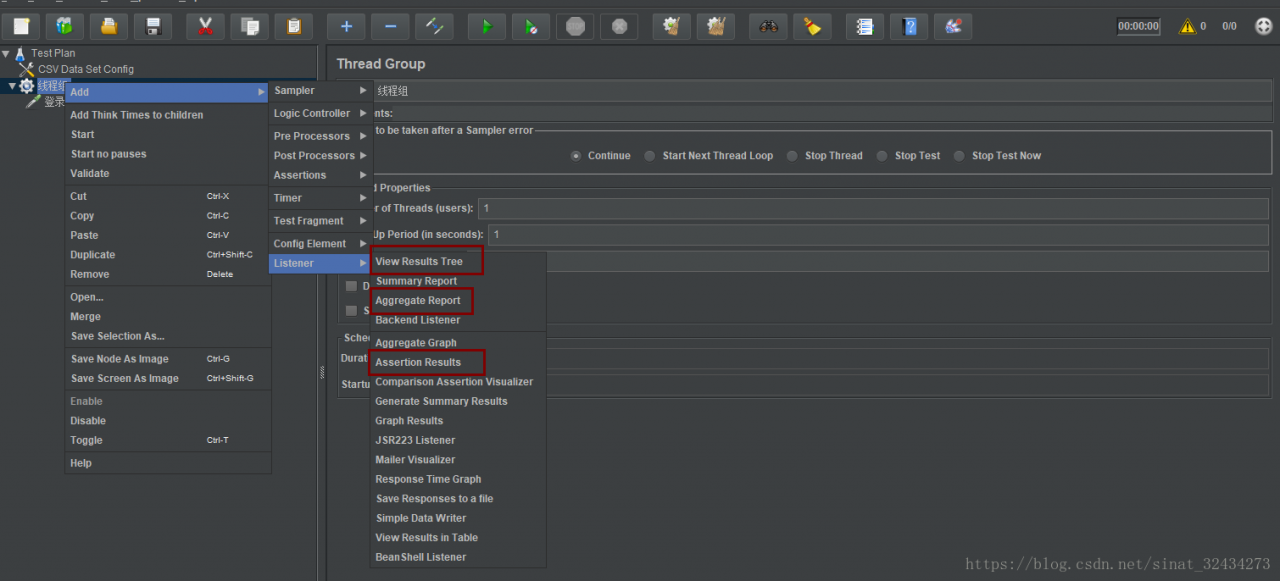Click the Number of Threads input field
Image resolution: width=1280 pixels, height=581 pixels.
(x=870, y=208)
